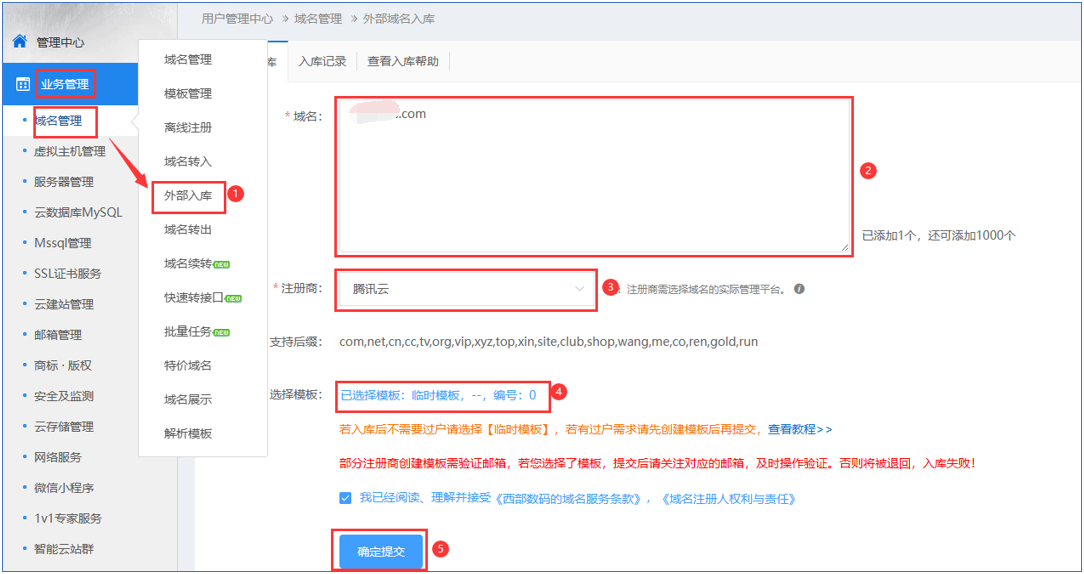Viewport: 1084px width, 574px height.
Task: Open the 查看入库帮助 tab
Action: 402,61
